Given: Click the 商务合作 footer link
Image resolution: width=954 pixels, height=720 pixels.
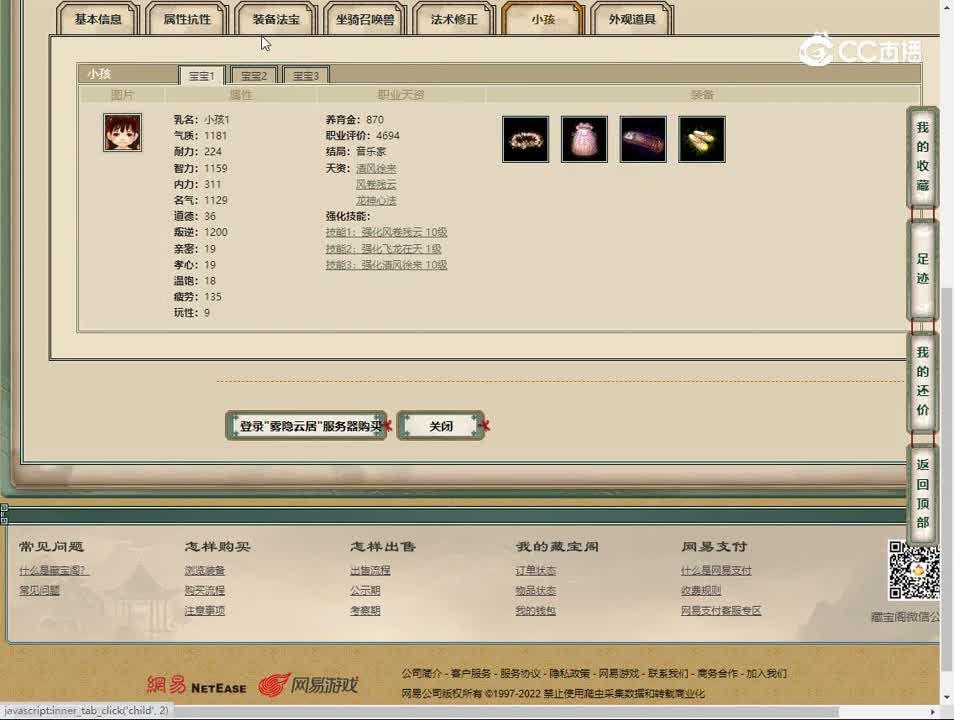Looking at the screenshot, I should click(x=717, y=673).
